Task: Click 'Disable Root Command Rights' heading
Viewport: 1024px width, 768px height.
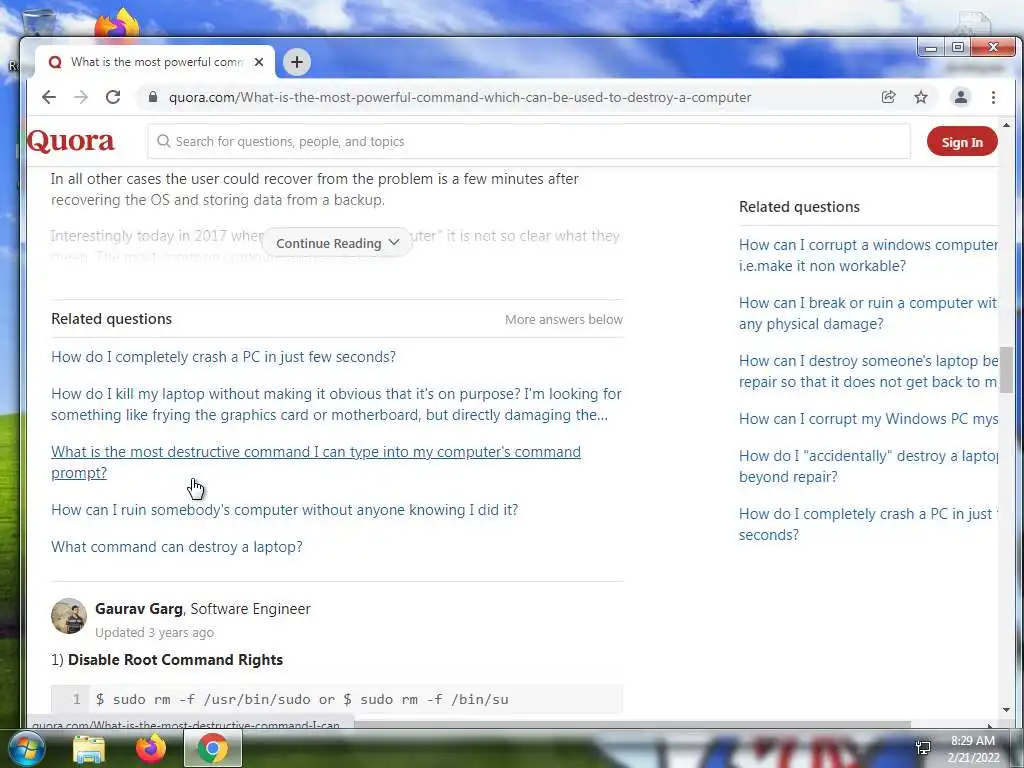Action: 175,660
